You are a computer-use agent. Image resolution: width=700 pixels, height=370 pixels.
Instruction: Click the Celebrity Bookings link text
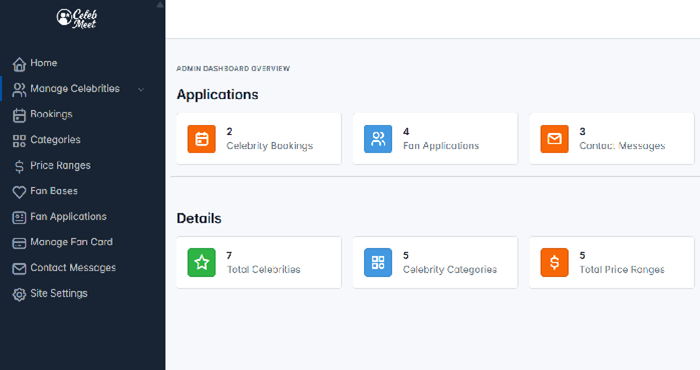(x=270, y=146)
